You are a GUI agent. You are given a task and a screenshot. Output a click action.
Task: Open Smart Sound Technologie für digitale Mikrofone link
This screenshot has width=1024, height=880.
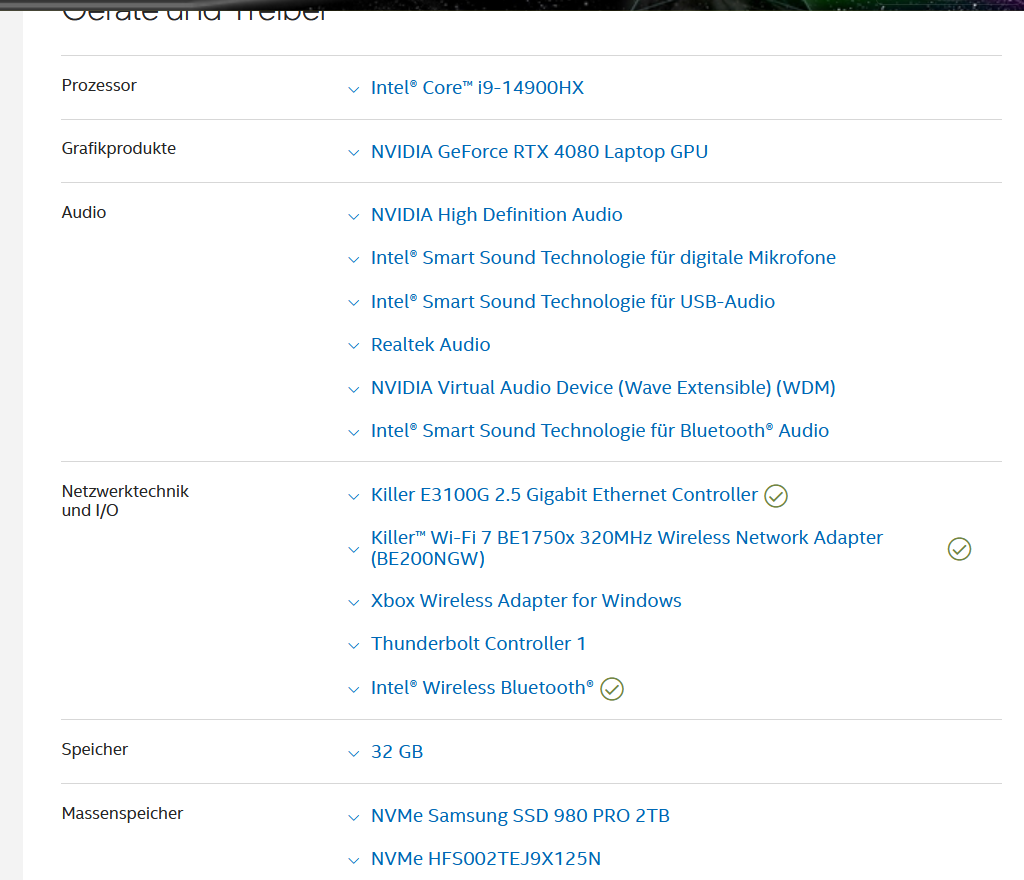click(x=603, y=258)
